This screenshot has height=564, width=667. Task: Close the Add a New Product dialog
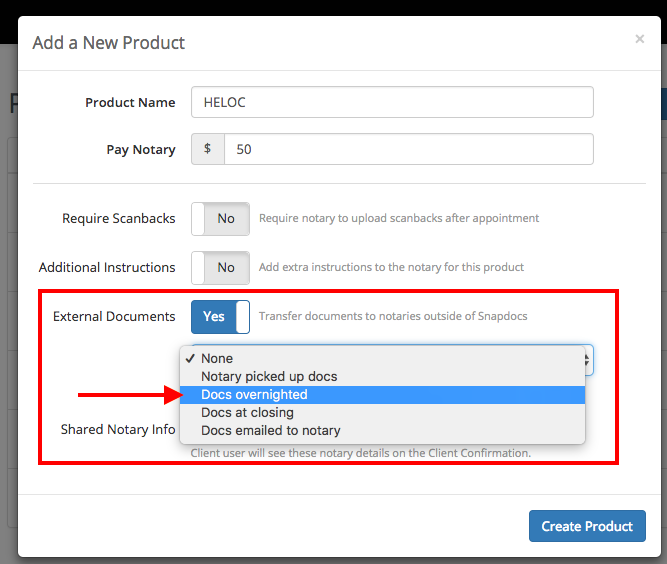tap(639, 40)
